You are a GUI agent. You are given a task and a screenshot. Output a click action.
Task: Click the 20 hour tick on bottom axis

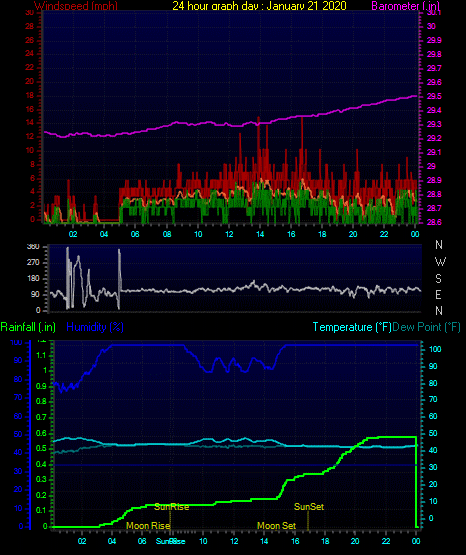click(x=355, y=541)
